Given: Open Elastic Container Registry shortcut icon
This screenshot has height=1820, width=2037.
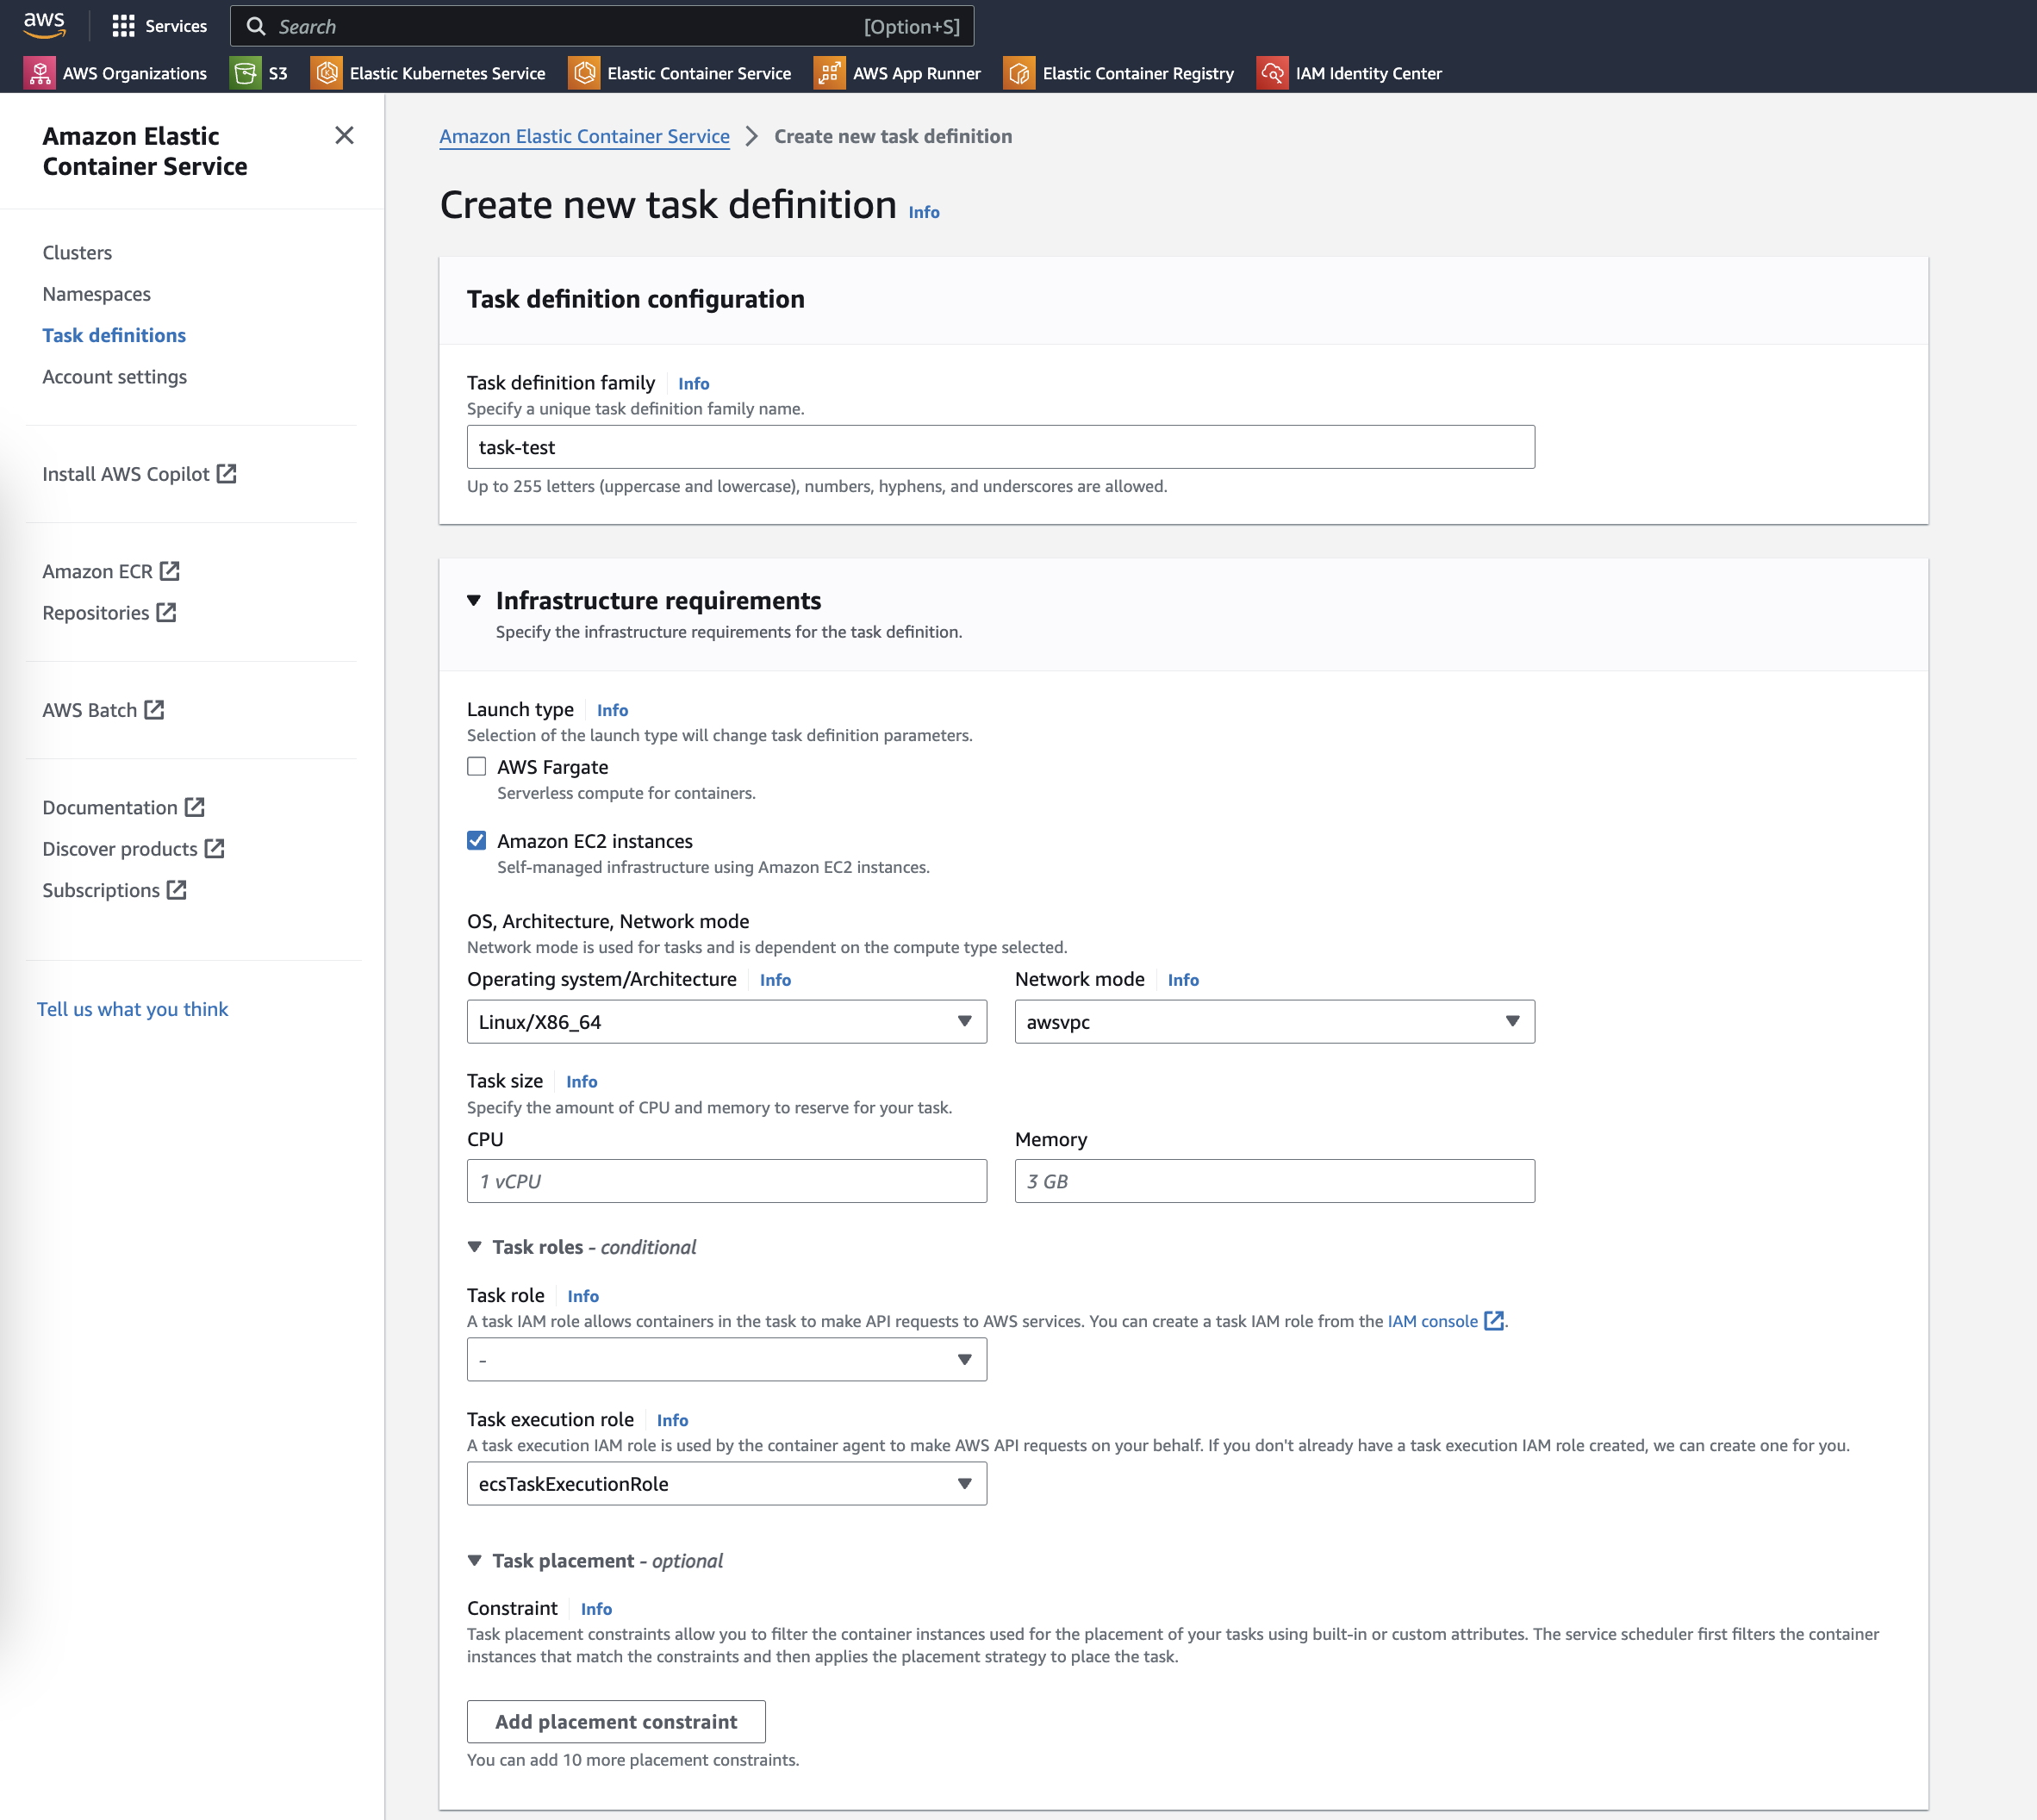Looking at the screenshot, I should (x=1019, y=73).
